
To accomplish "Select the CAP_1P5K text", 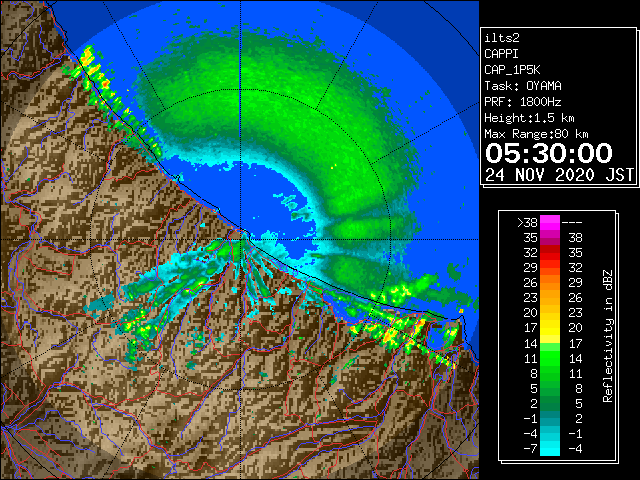I will click(x=512, y=70).
